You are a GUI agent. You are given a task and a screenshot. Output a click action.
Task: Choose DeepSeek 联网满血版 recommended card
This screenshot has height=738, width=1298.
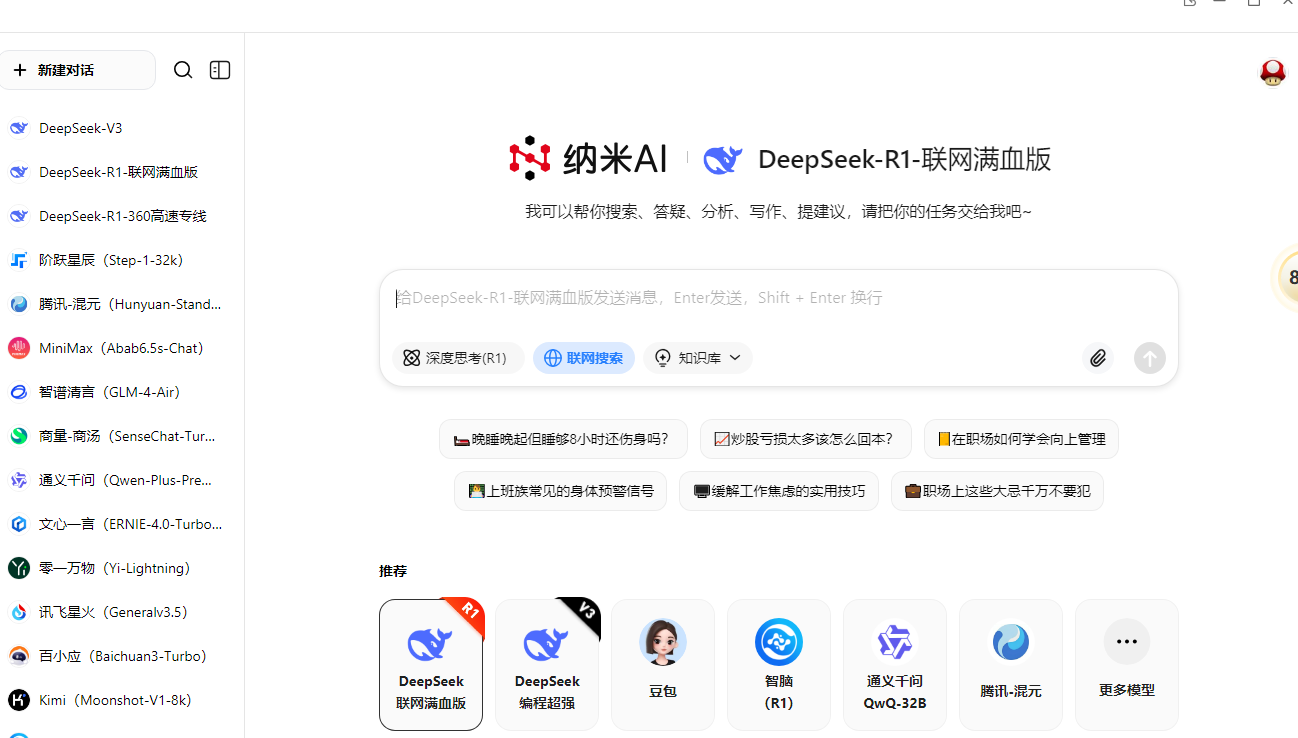[431, 665]
